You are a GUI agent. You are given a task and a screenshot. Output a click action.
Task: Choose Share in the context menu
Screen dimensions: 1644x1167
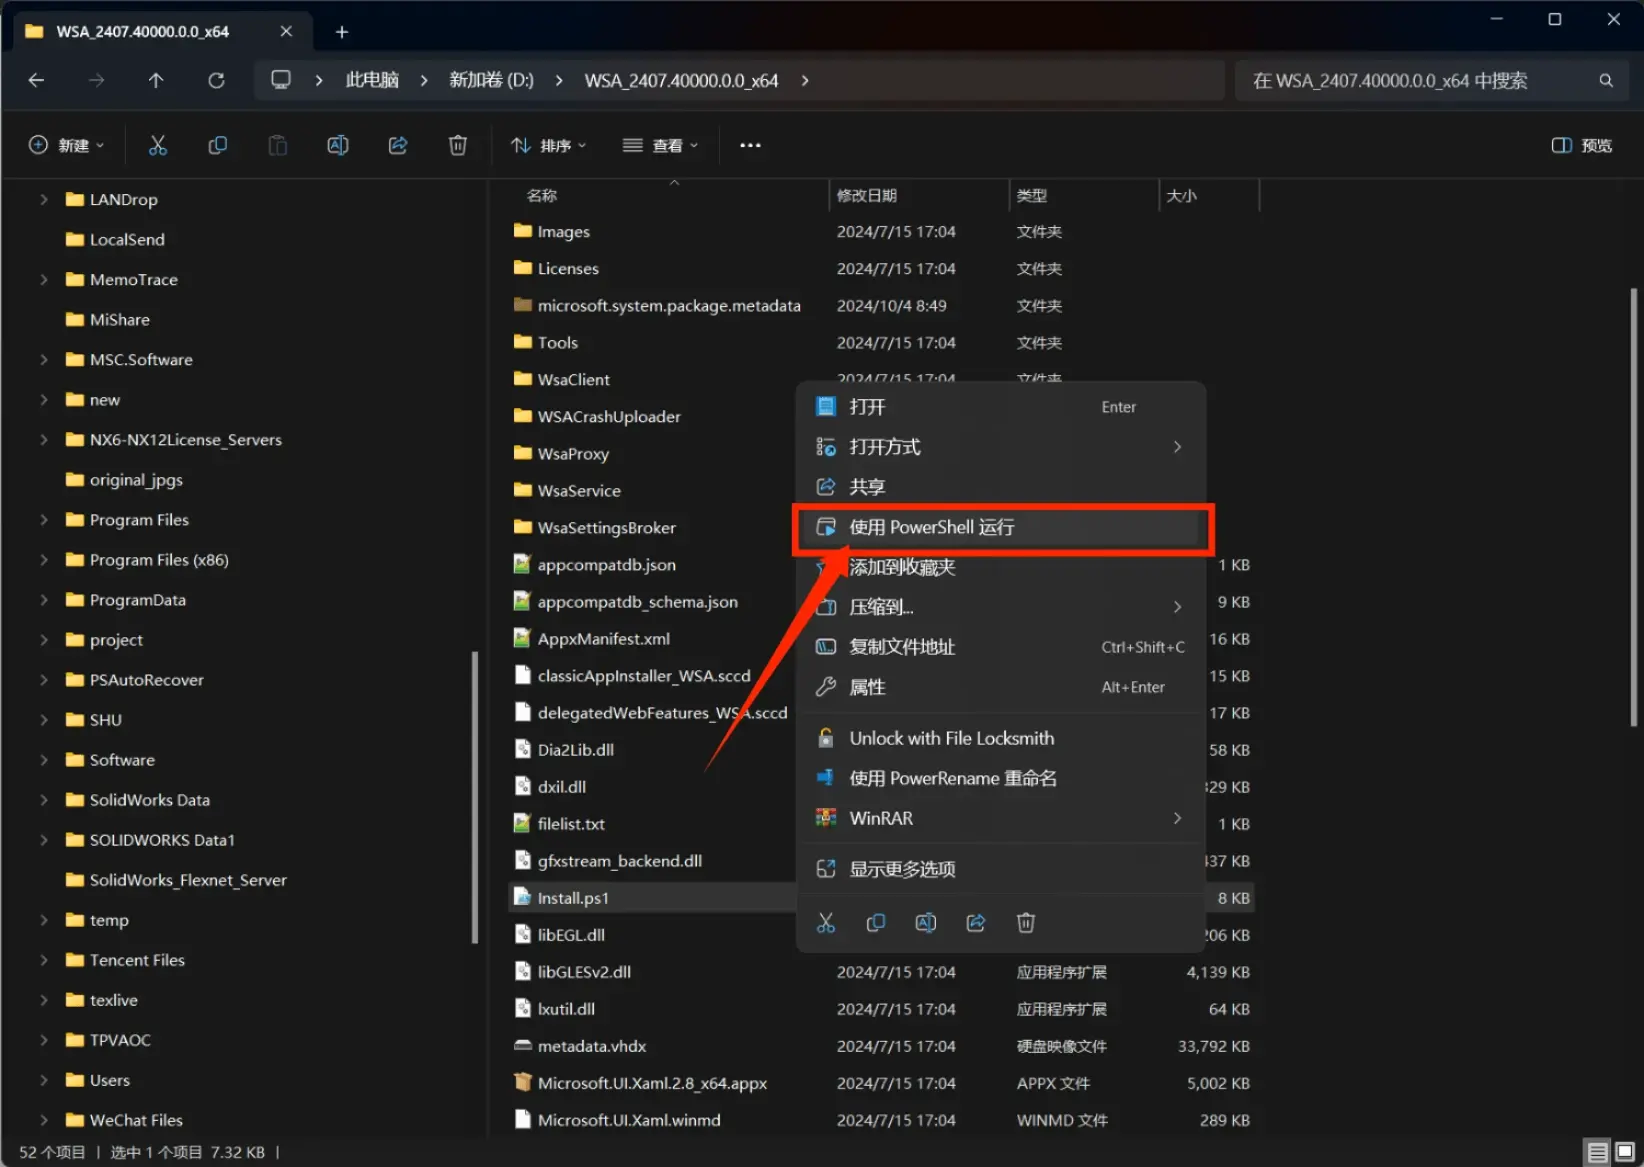tap(1000, 487)
